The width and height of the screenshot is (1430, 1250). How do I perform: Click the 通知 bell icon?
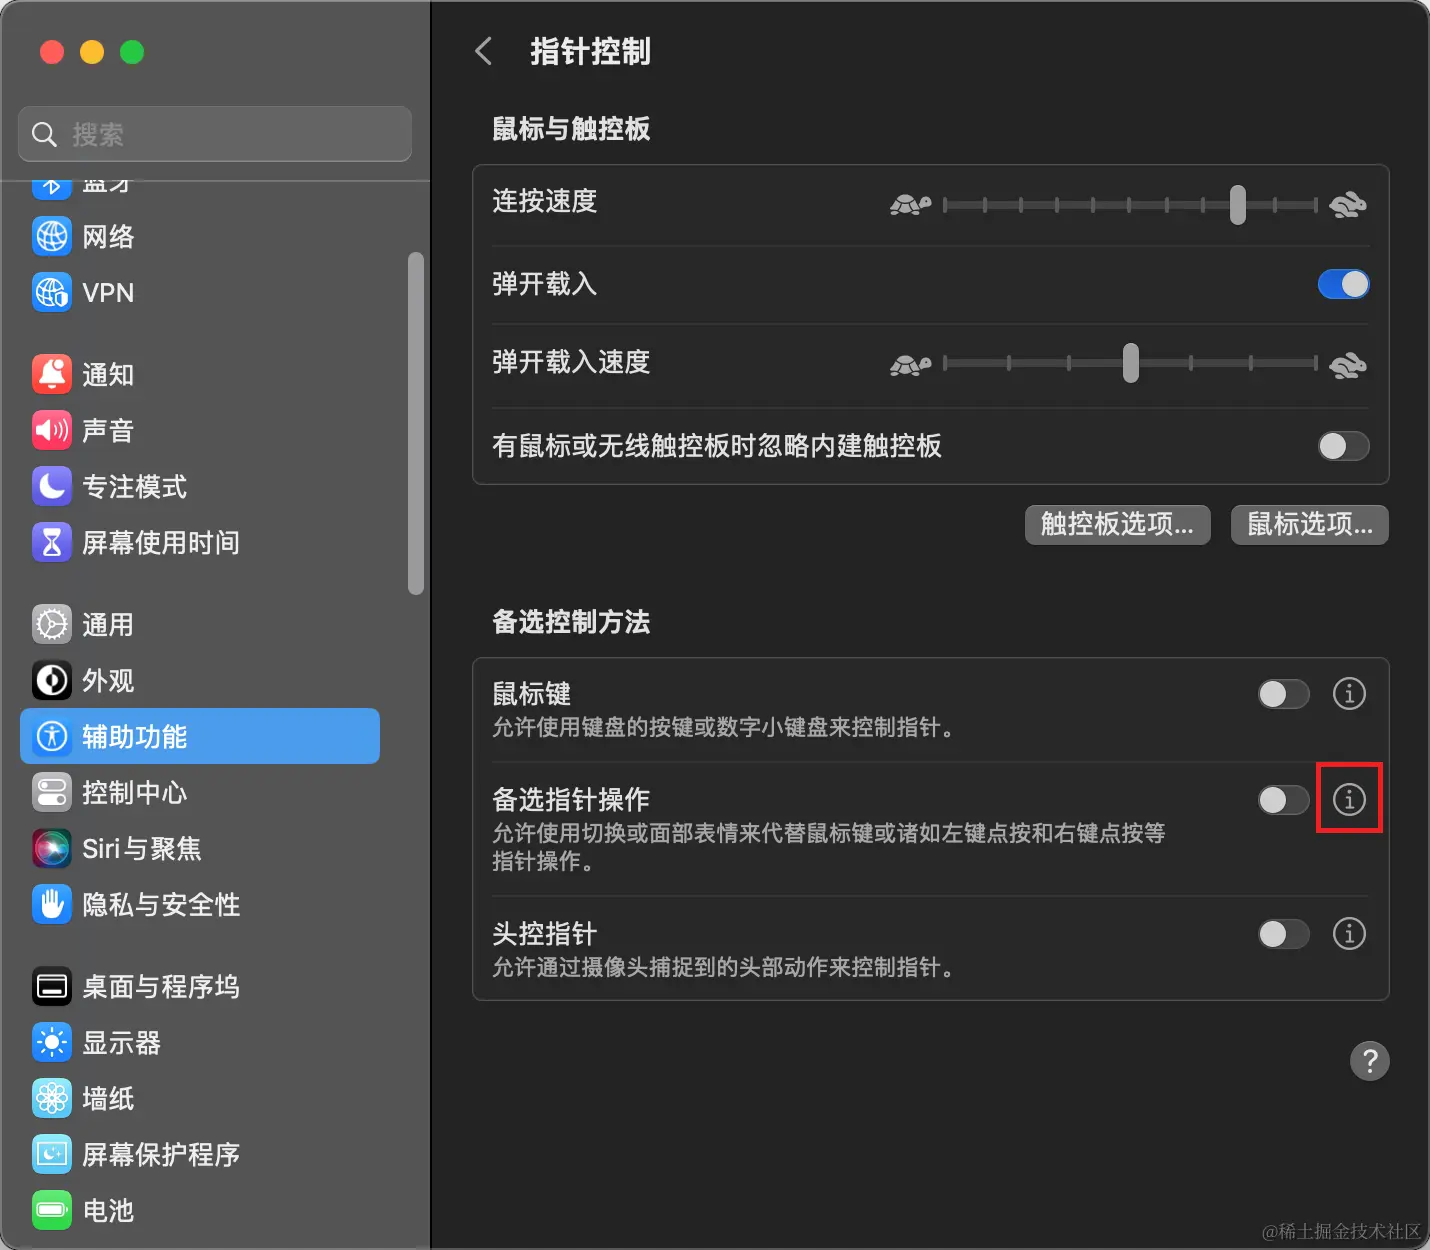coord(52,375)
